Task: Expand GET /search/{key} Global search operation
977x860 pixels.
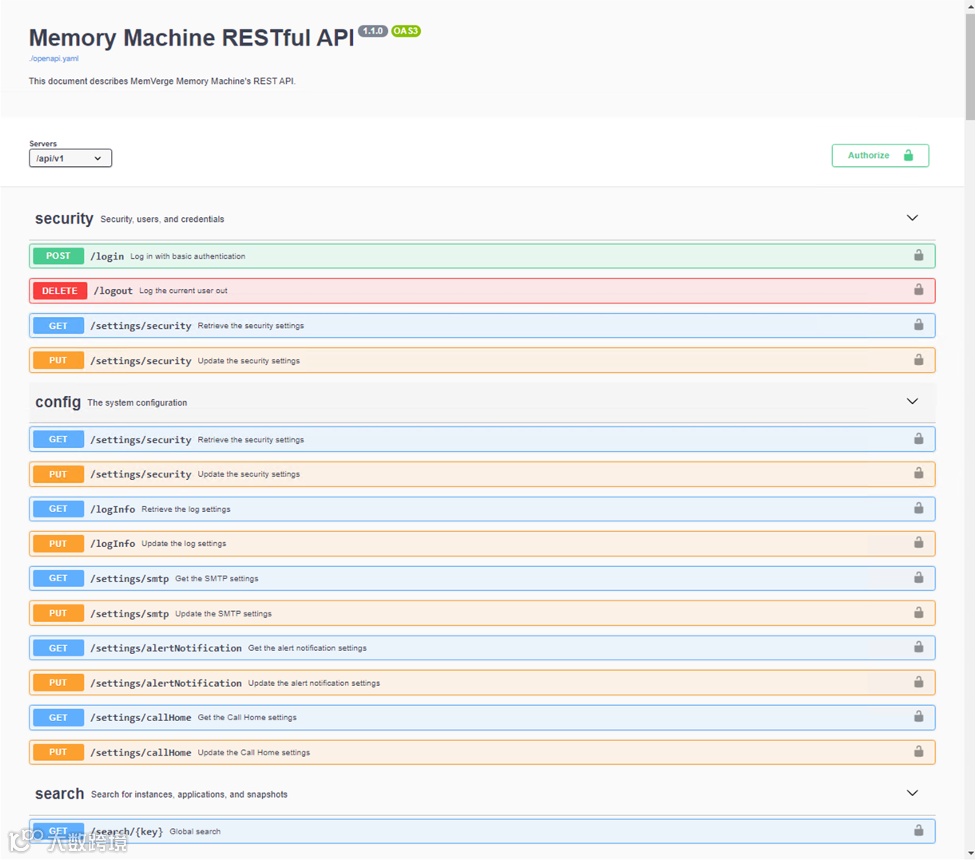Action: [482, 831]
